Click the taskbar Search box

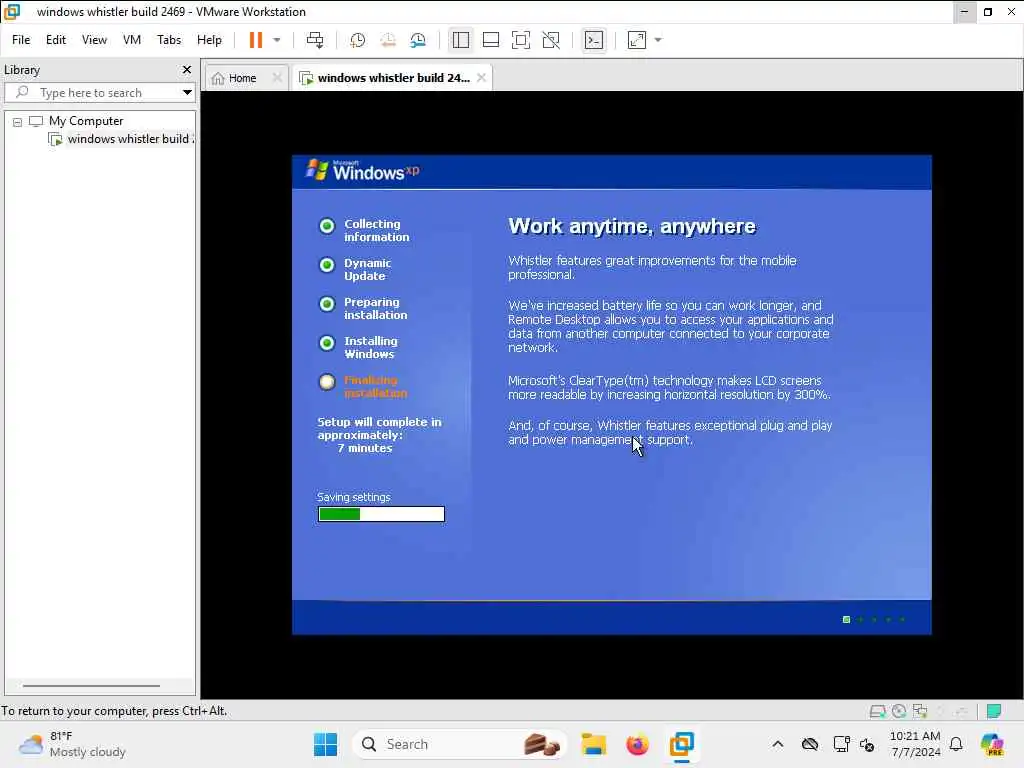(460, 744)
